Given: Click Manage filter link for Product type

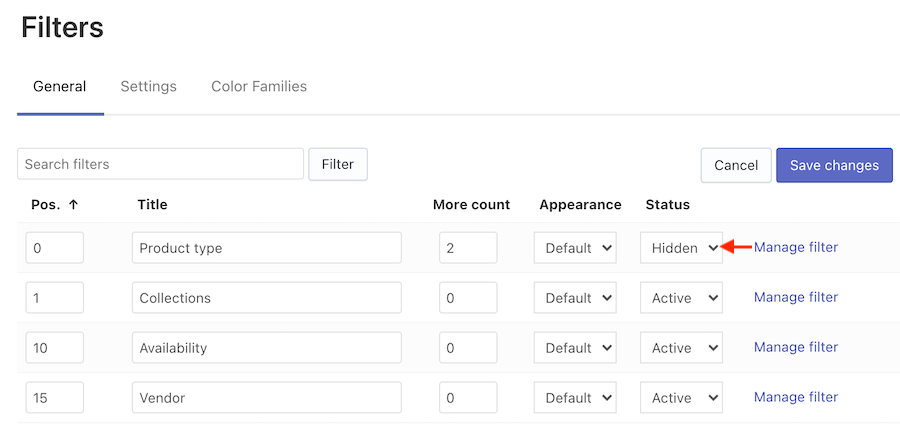Looking at the screenshot, I should coord(796,247).
